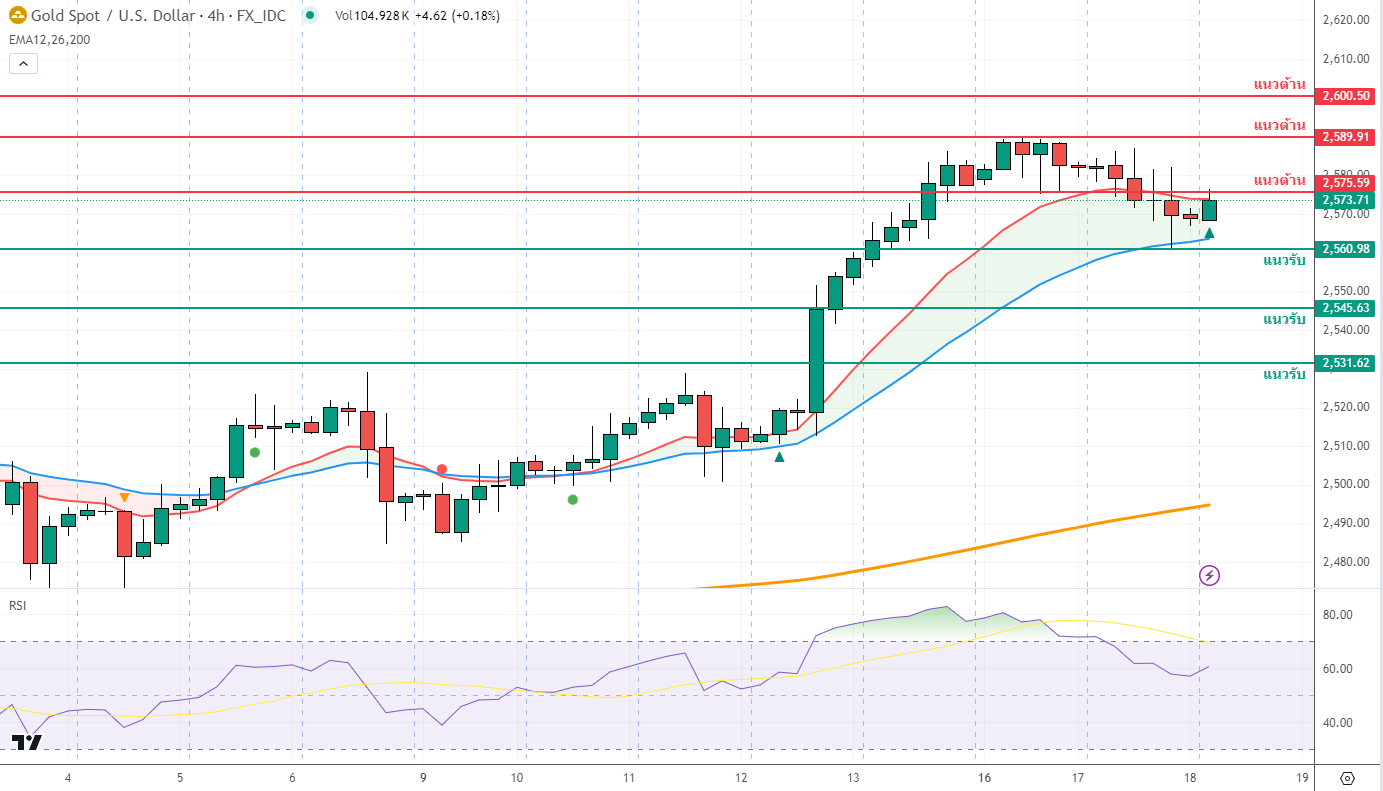Click date 16 on the time axis
The width and height of the screenshot is (1383, 791).
pos(984,778)
